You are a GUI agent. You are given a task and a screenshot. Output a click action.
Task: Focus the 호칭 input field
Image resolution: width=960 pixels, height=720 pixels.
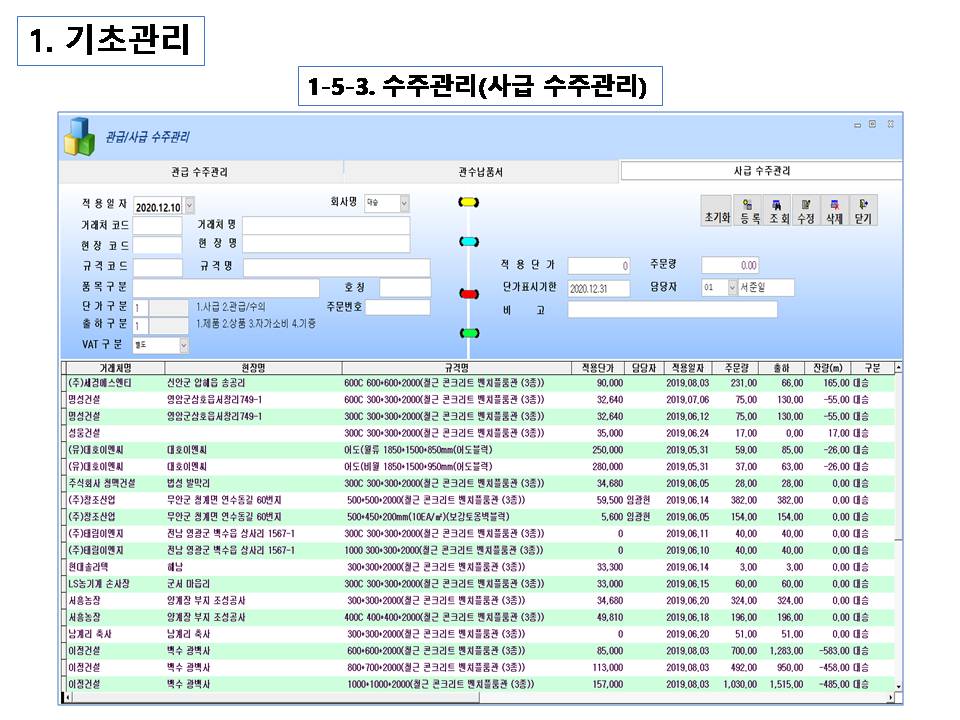(405, 287)
